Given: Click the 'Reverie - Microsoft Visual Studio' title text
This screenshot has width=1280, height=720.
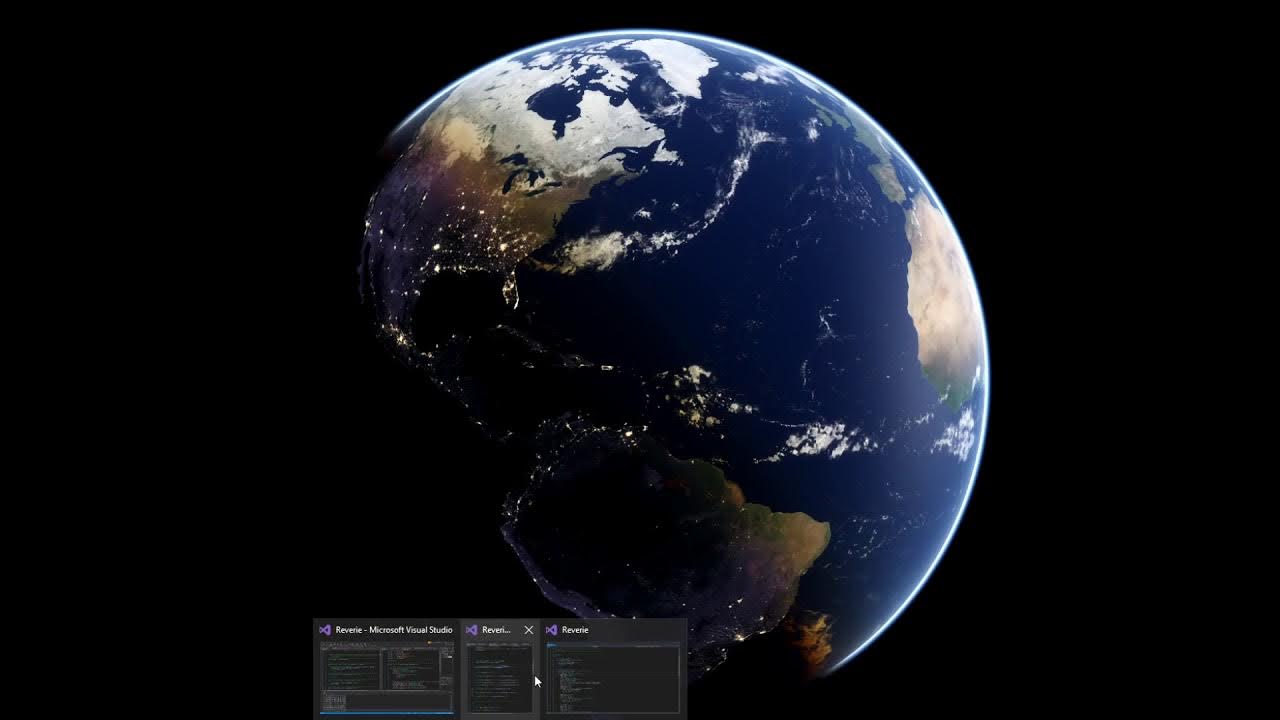Looking at the screenshot, I should point(394,630).
